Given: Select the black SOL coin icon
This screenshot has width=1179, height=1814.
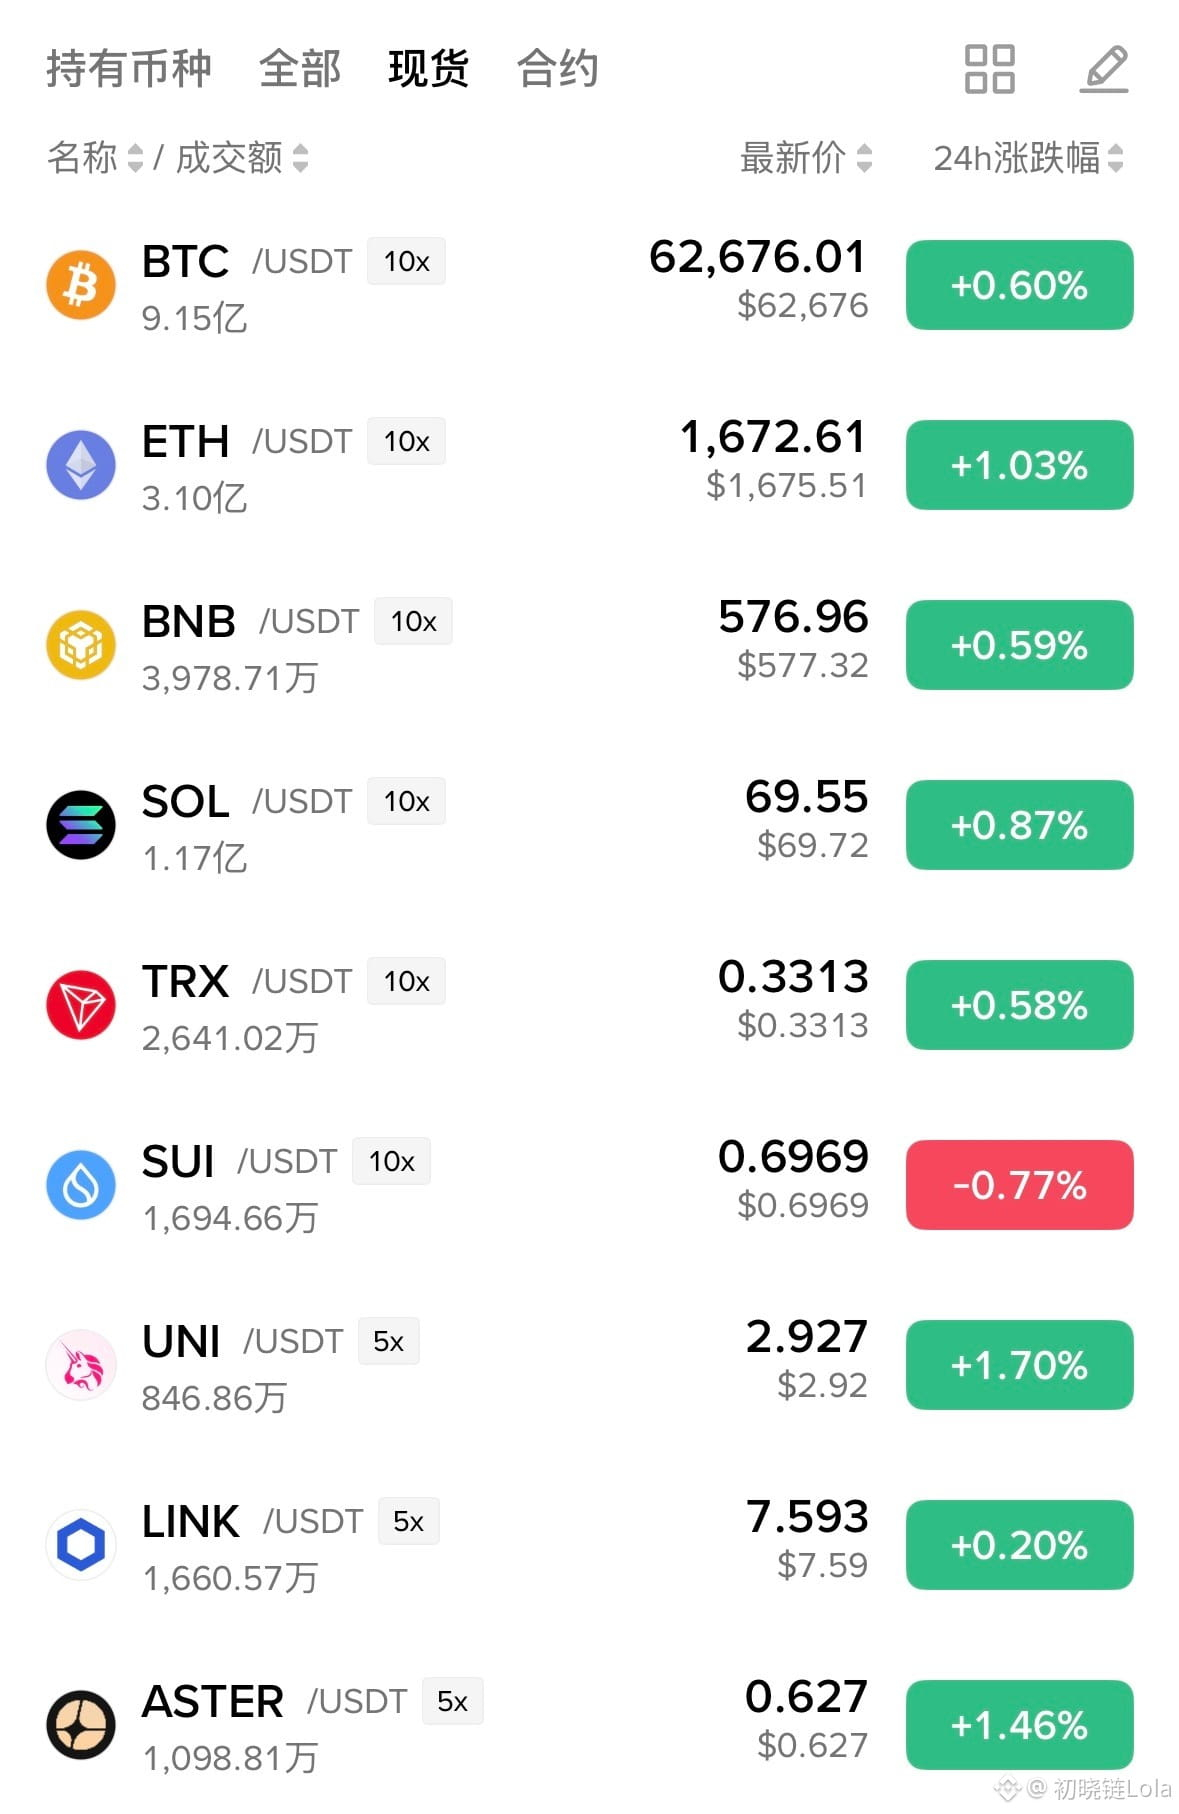Looking at the screenshot, I should (x=81, y=825).
